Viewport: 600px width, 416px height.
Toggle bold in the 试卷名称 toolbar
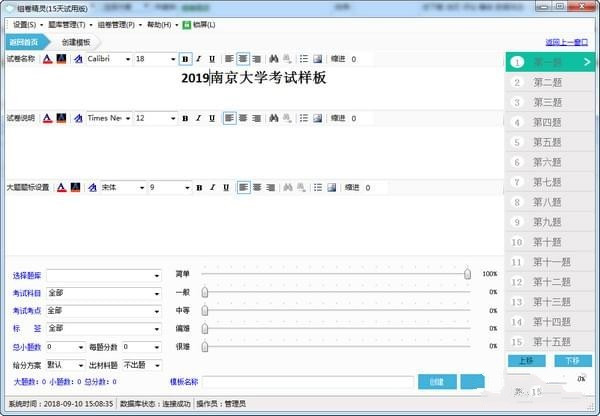[x=185, y=59]
